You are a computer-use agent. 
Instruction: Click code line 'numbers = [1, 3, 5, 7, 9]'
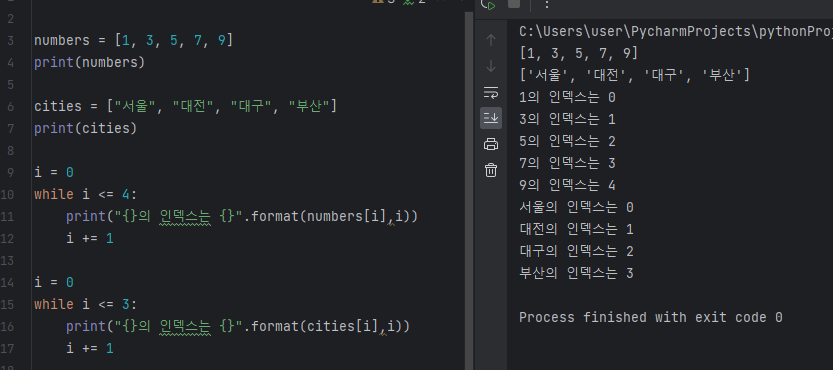pyautogui.click(x=134, y=40)
